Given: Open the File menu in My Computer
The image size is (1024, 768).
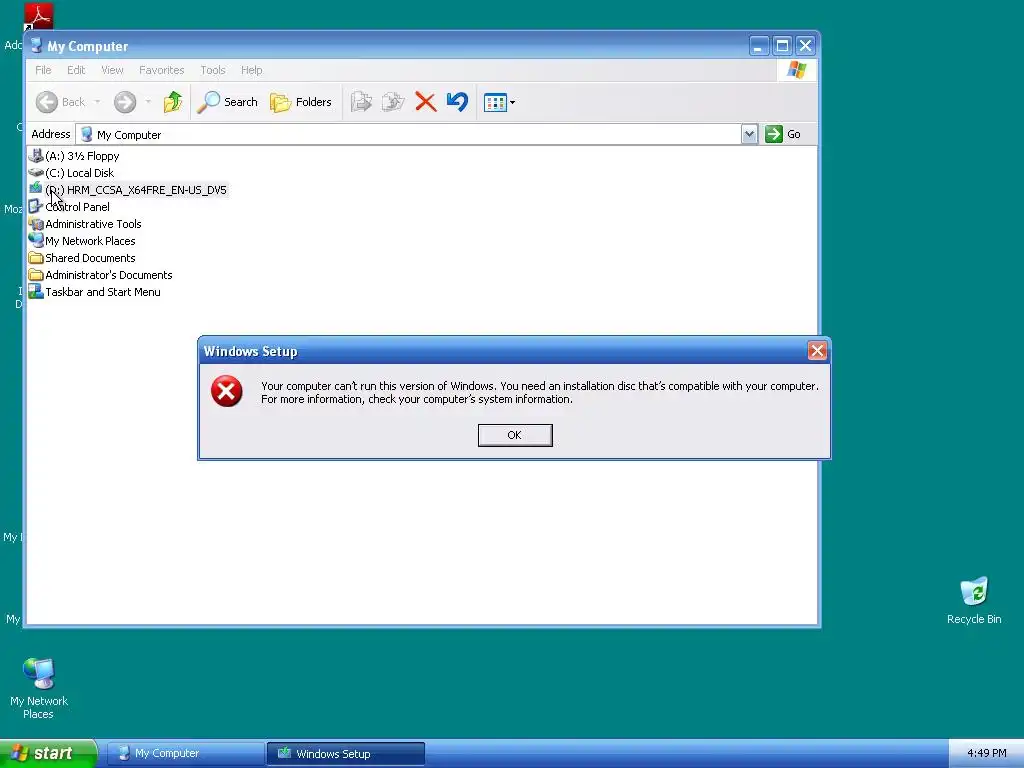Looking at the screenshot, I should click(43, 70).
